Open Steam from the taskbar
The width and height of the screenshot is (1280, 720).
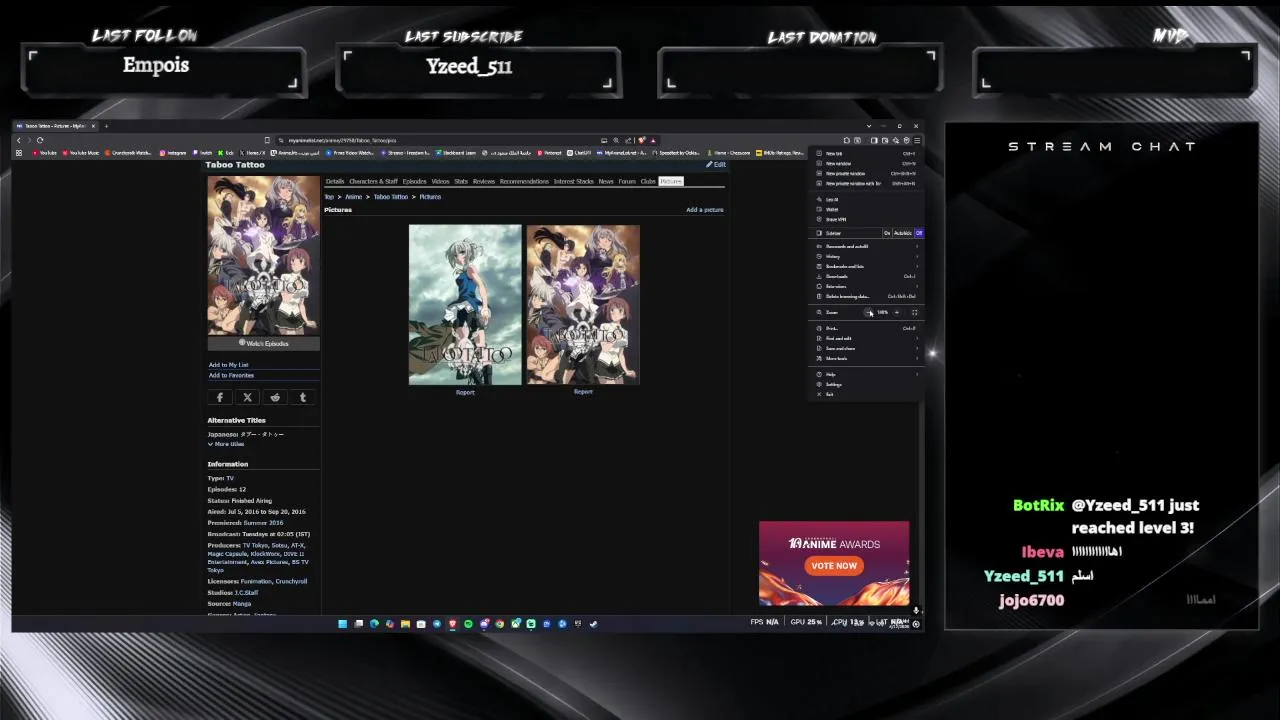point(594,623)
